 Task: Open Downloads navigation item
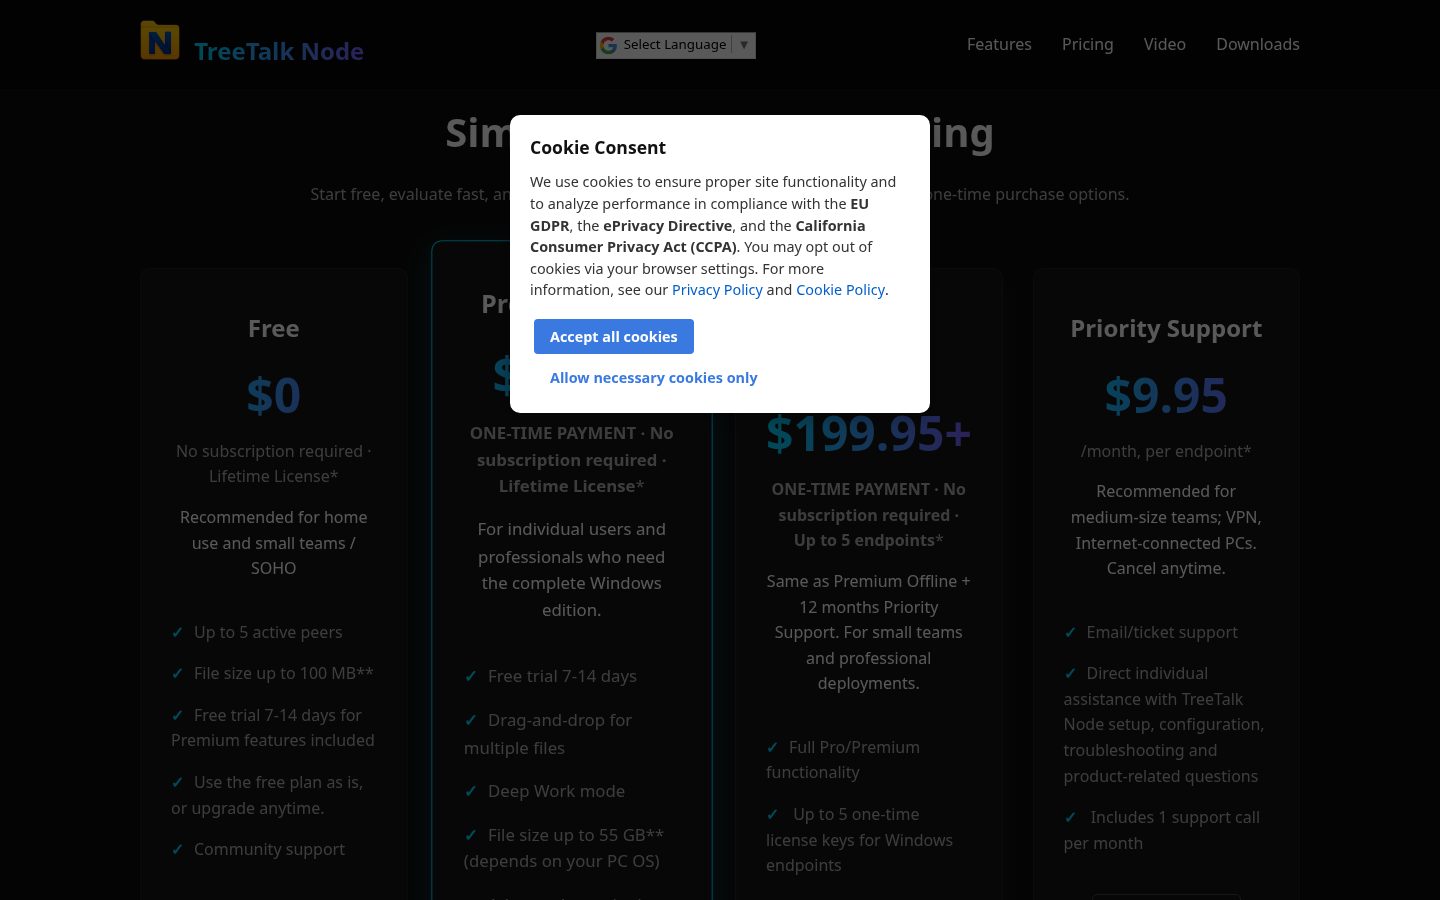tap(1258, 44)
